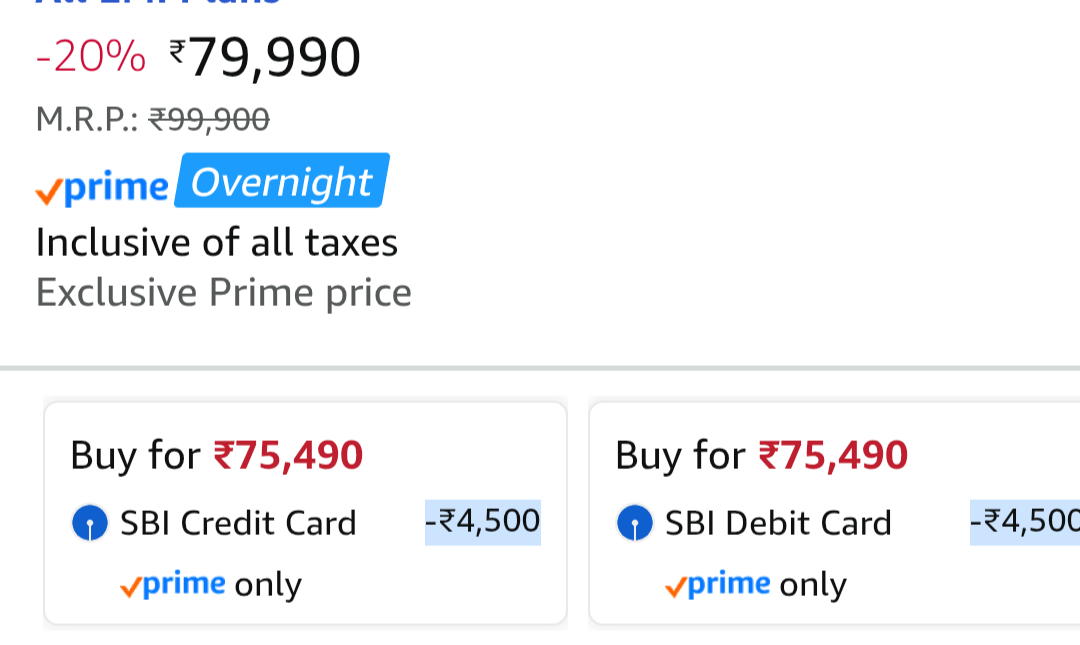This screenshot has height=645, width=1080.
Task: Click the M.R.P. label text
Action: 87,120
